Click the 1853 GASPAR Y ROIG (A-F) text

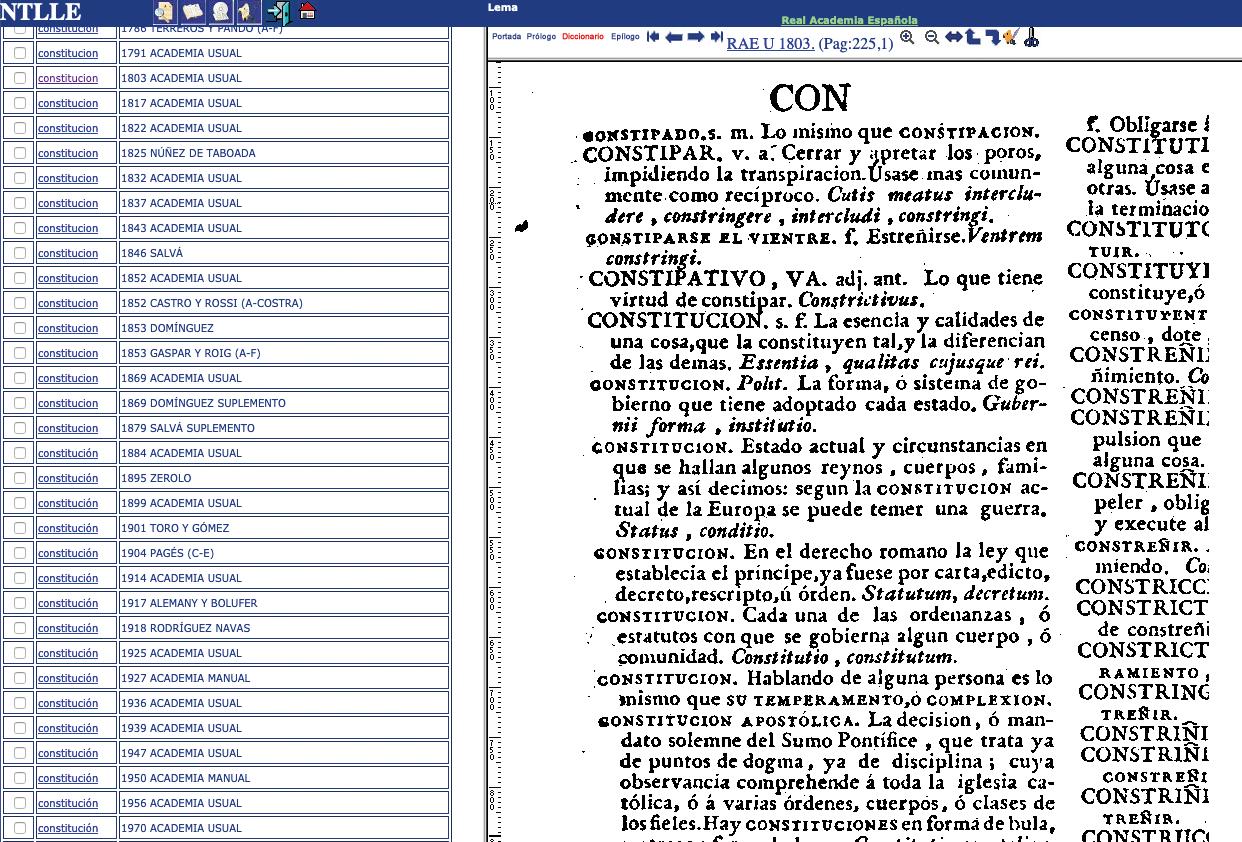click(191, 353)
